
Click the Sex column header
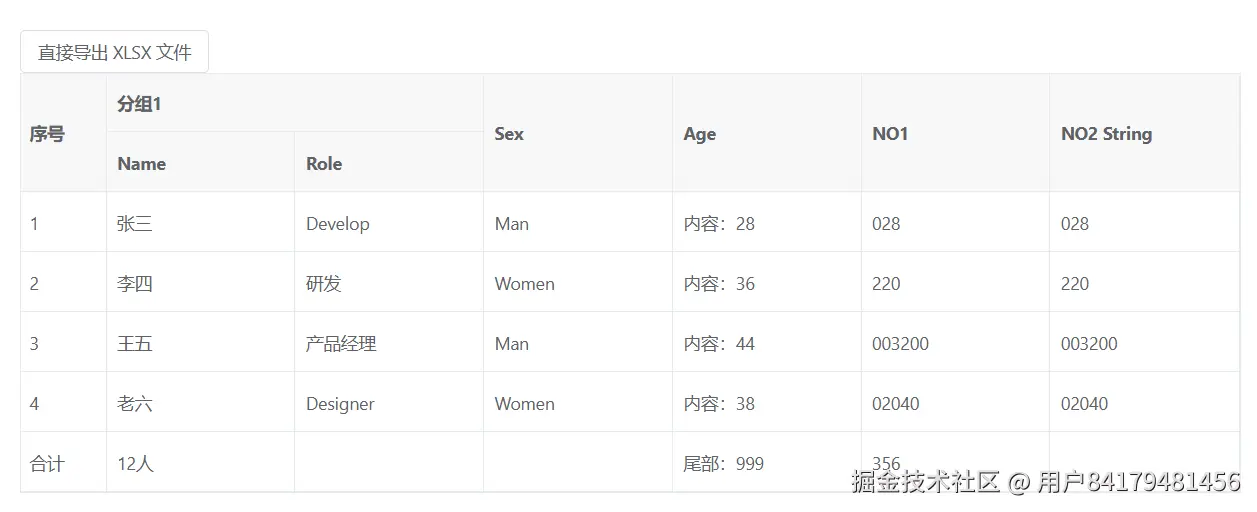509,134
